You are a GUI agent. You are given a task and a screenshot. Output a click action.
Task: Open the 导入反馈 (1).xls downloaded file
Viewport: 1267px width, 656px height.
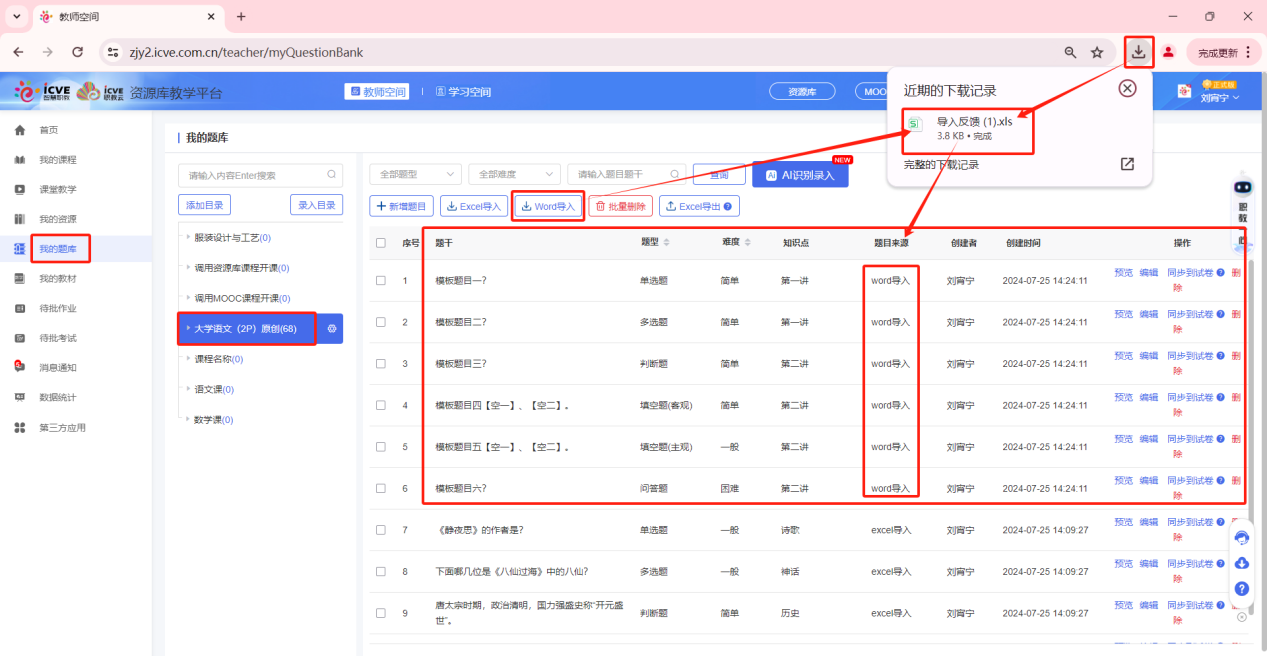pyautogui.click(x=973, y=122)
